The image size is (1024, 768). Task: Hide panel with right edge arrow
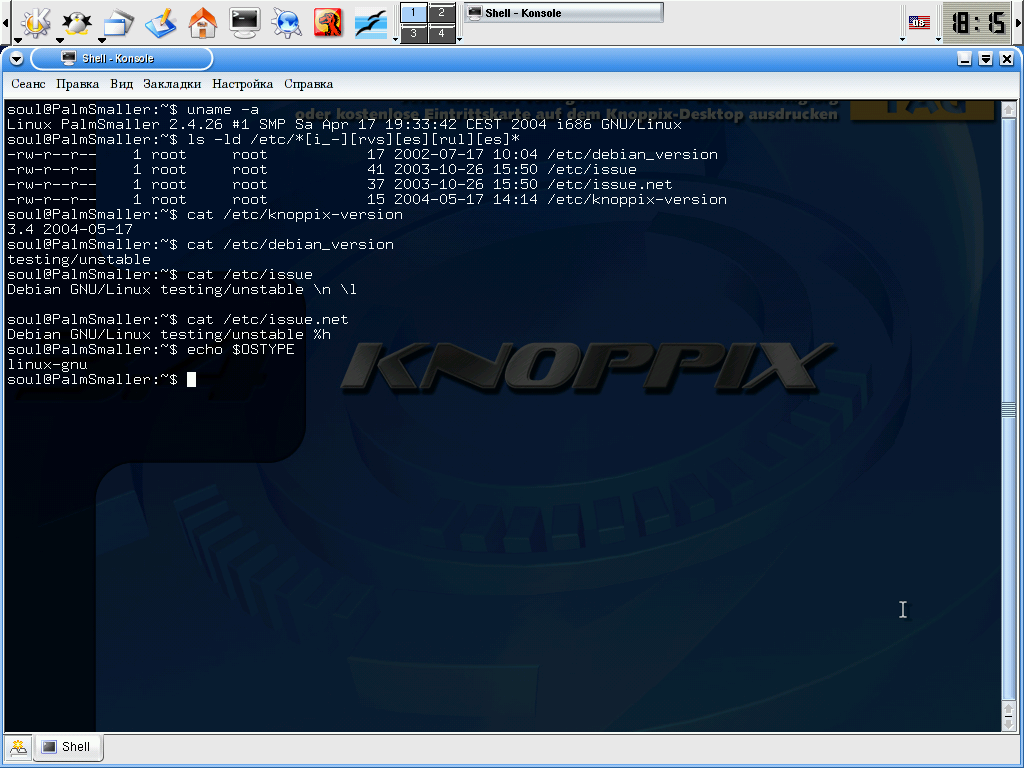pyautogui.click(x=1019, y=22)
